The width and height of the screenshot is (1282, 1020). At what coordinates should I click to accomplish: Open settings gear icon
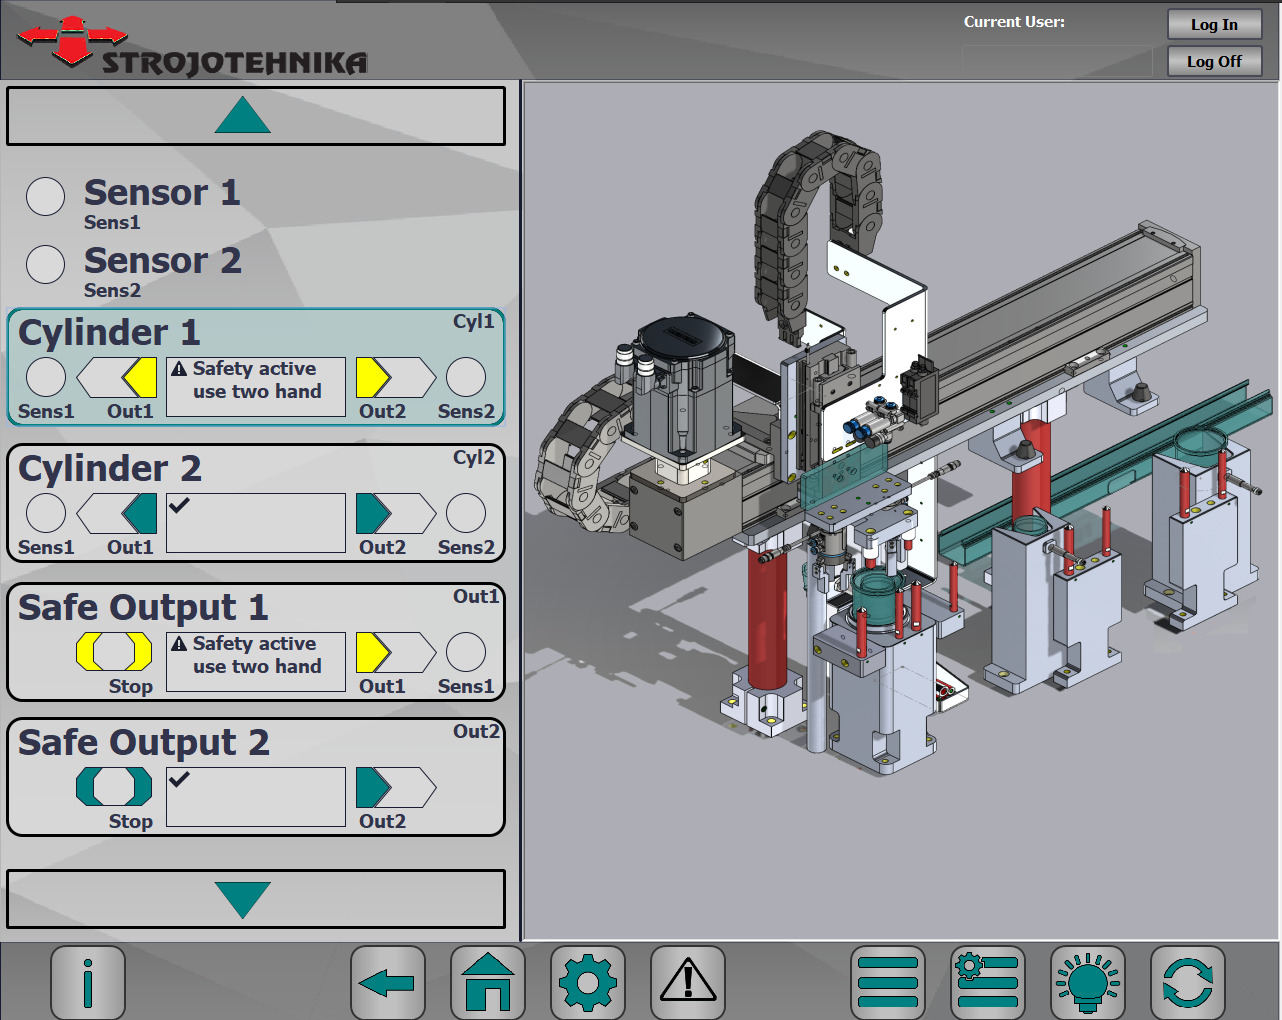click(588, 982)
